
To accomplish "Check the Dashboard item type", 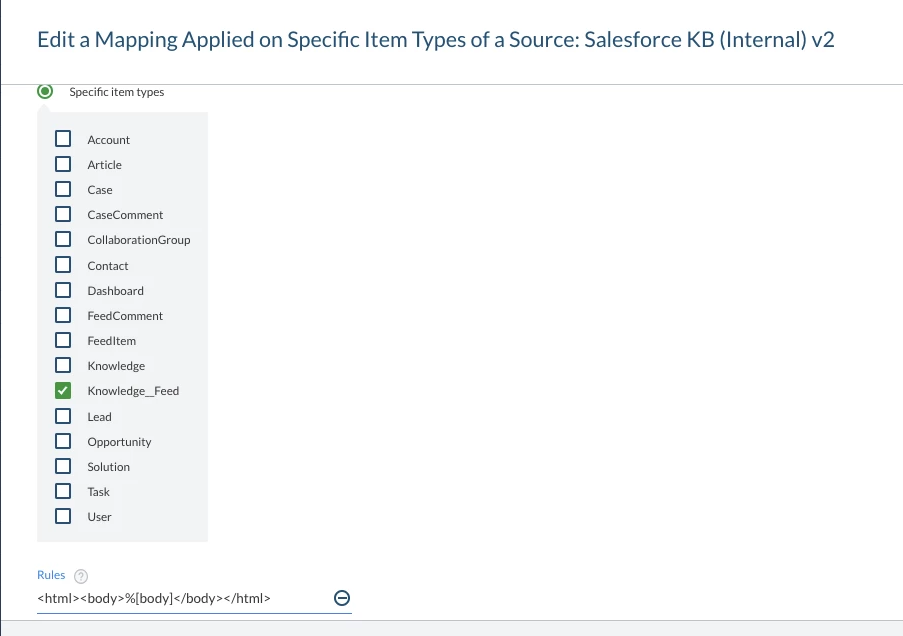I will click(x=63, y=289).
